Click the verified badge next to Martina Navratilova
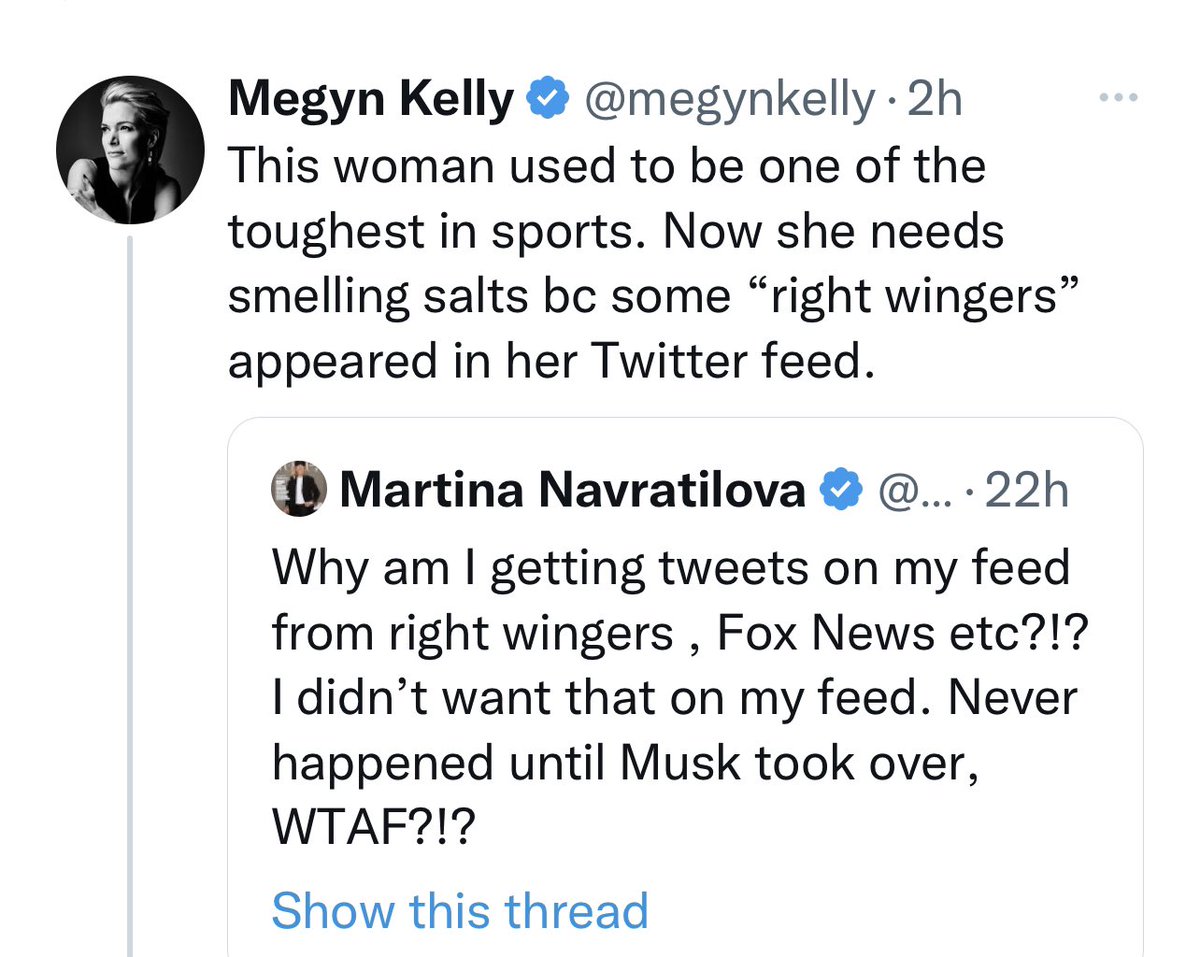The image size is (1200, 957). click(842, 491)
